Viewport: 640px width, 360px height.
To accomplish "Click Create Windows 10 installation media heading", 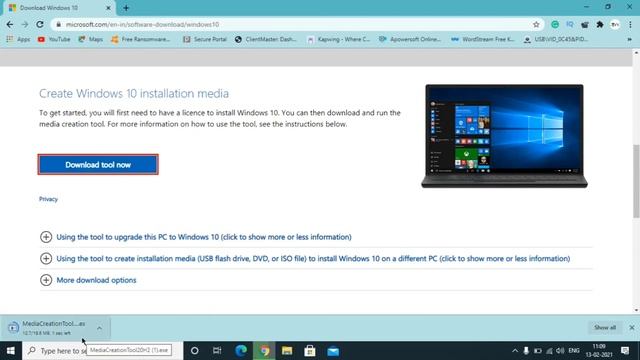I will point(134,93).
